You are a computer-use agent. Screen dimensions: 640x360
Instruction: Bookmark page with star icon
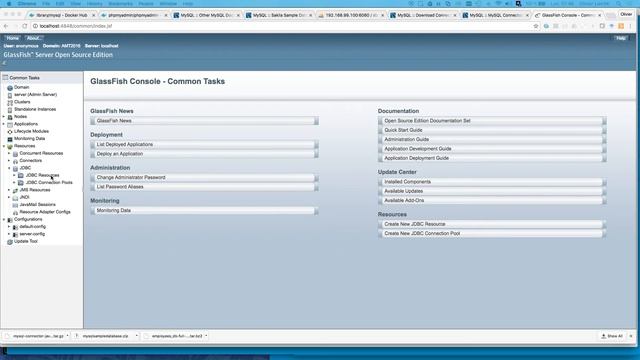click(536, 26)
